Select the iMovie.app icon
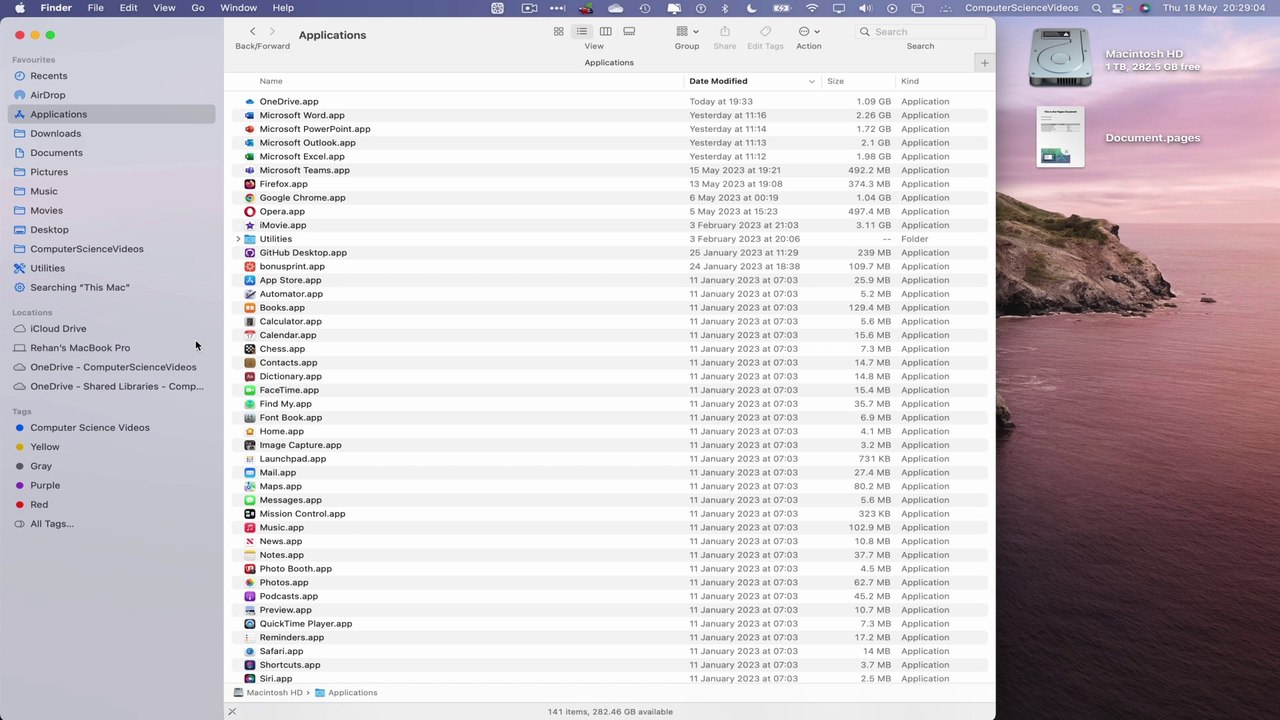Viewport: 1280px width, 720px height. coord(250,225)
